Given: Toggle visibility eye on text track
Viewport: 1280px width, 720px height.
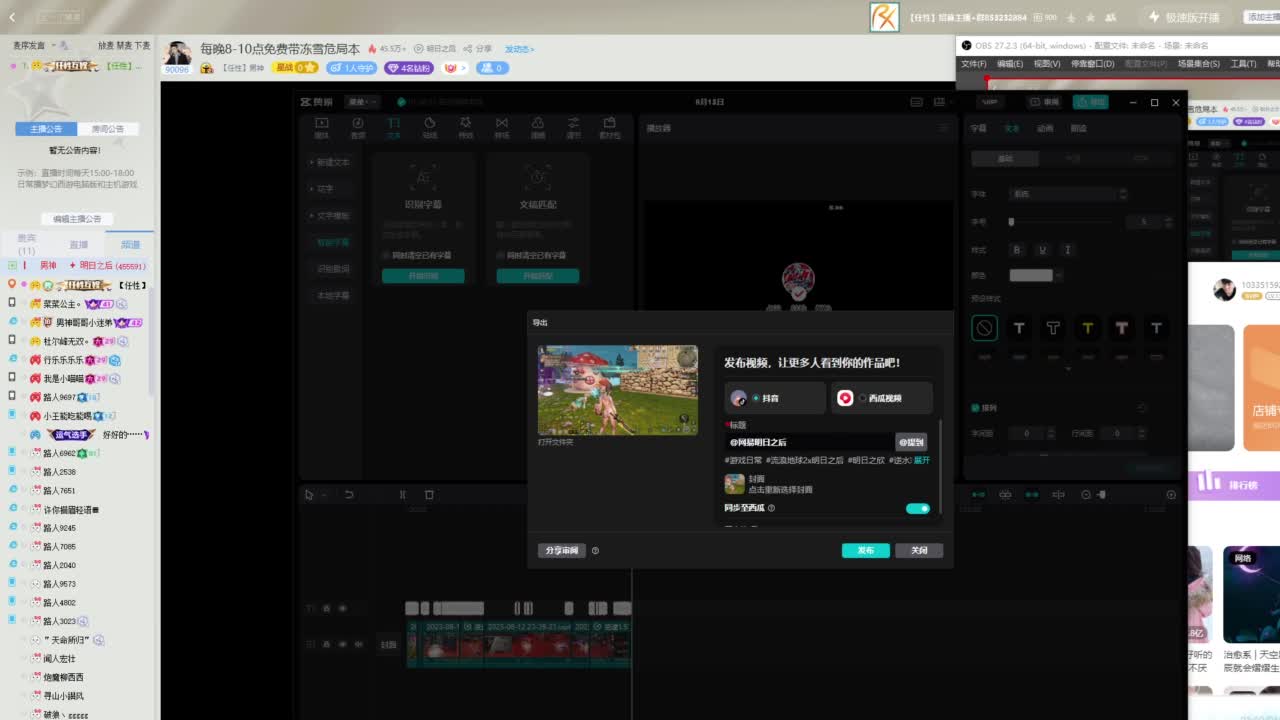Looking at the screenshot, I should [x=342, y=608].
